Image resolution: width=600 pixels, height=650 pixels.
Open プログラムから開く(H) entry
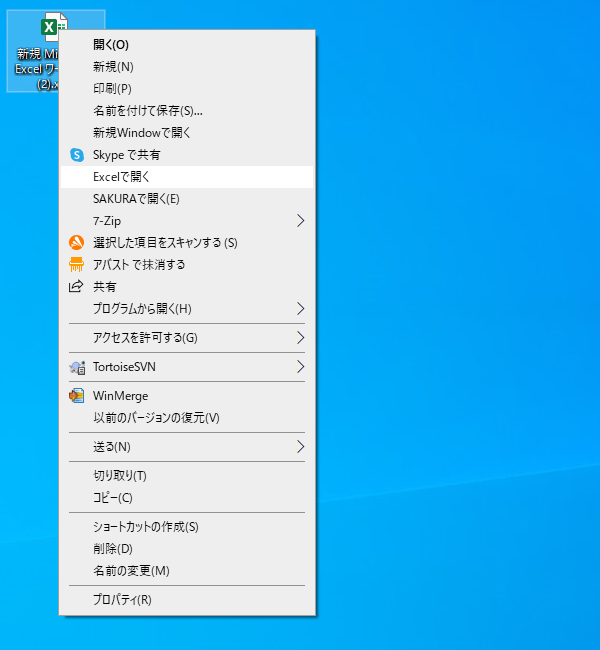pos(187,308)
